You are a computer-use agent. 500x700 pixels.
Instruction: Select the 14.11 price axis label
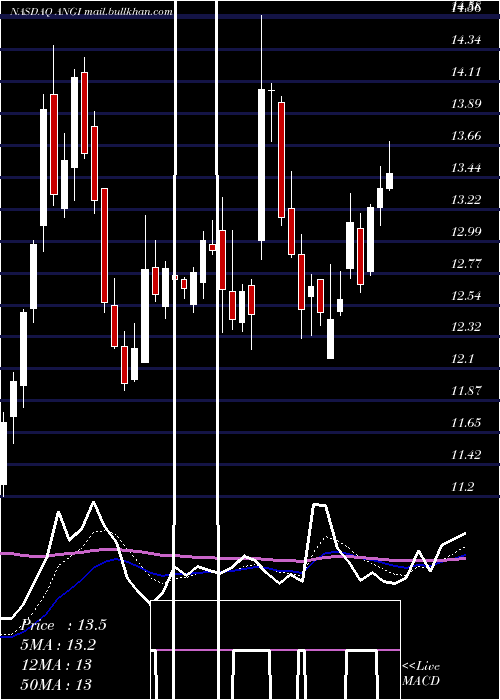466,72
